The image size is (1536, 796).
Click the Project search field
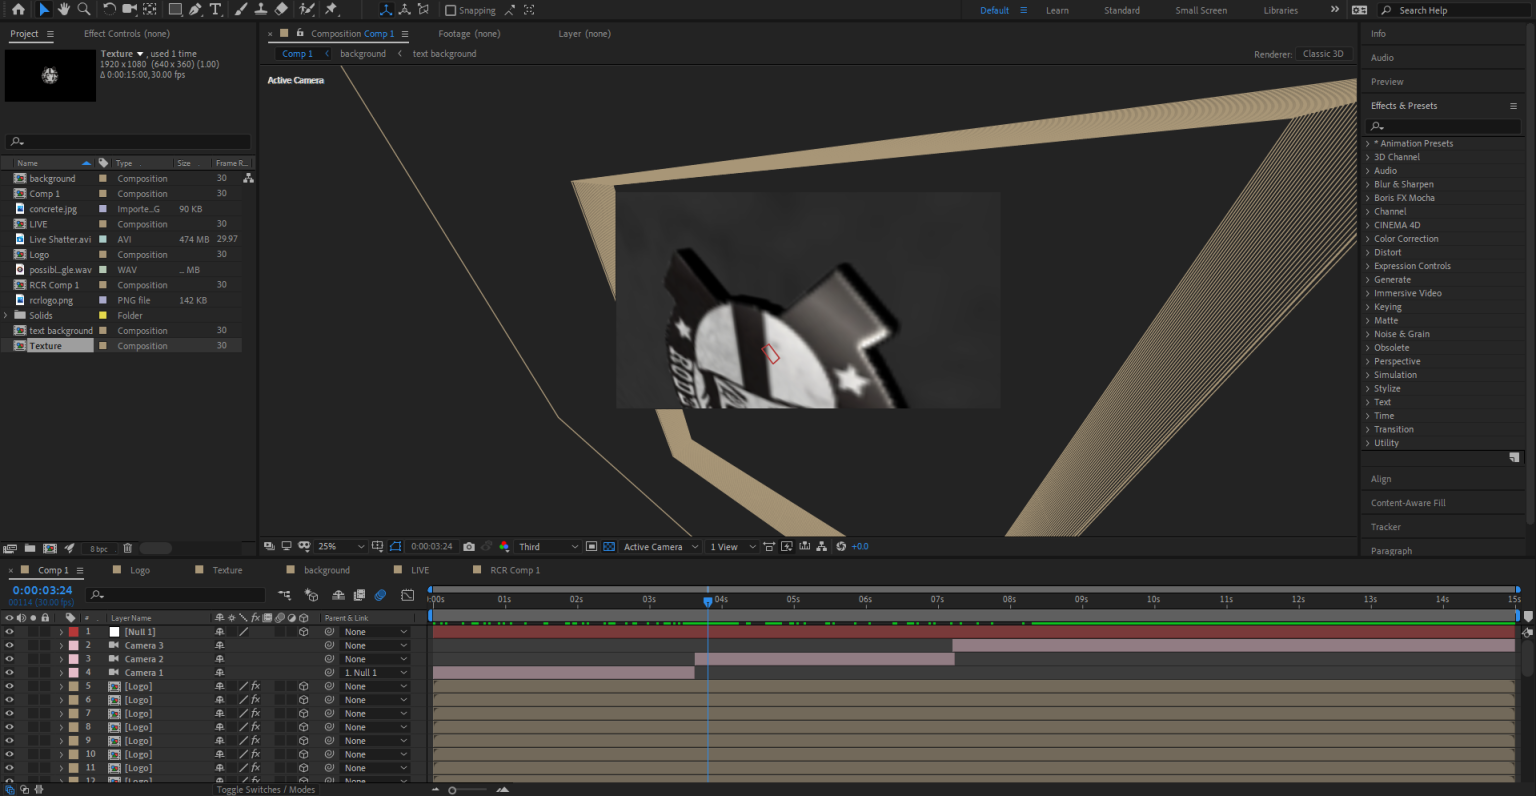(128, 142)
